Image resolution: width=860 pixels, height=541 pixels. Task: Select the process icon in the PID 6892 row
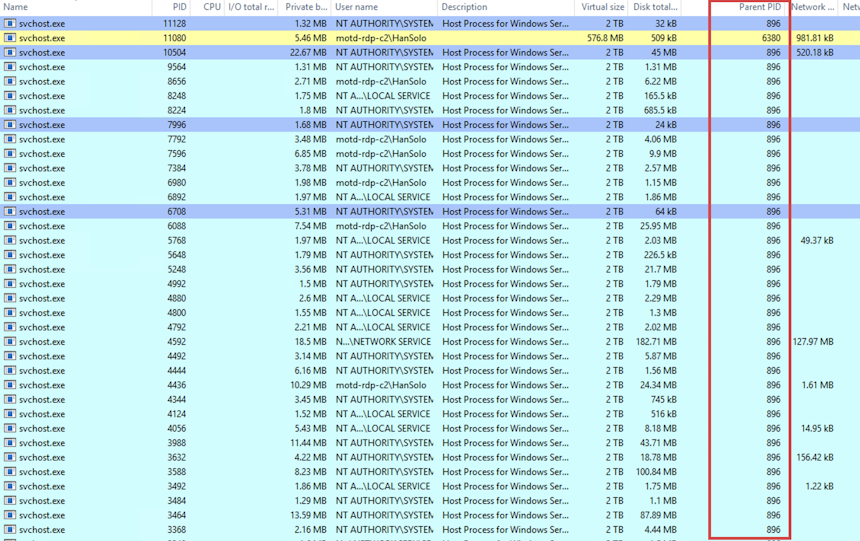tap(10, 197)
